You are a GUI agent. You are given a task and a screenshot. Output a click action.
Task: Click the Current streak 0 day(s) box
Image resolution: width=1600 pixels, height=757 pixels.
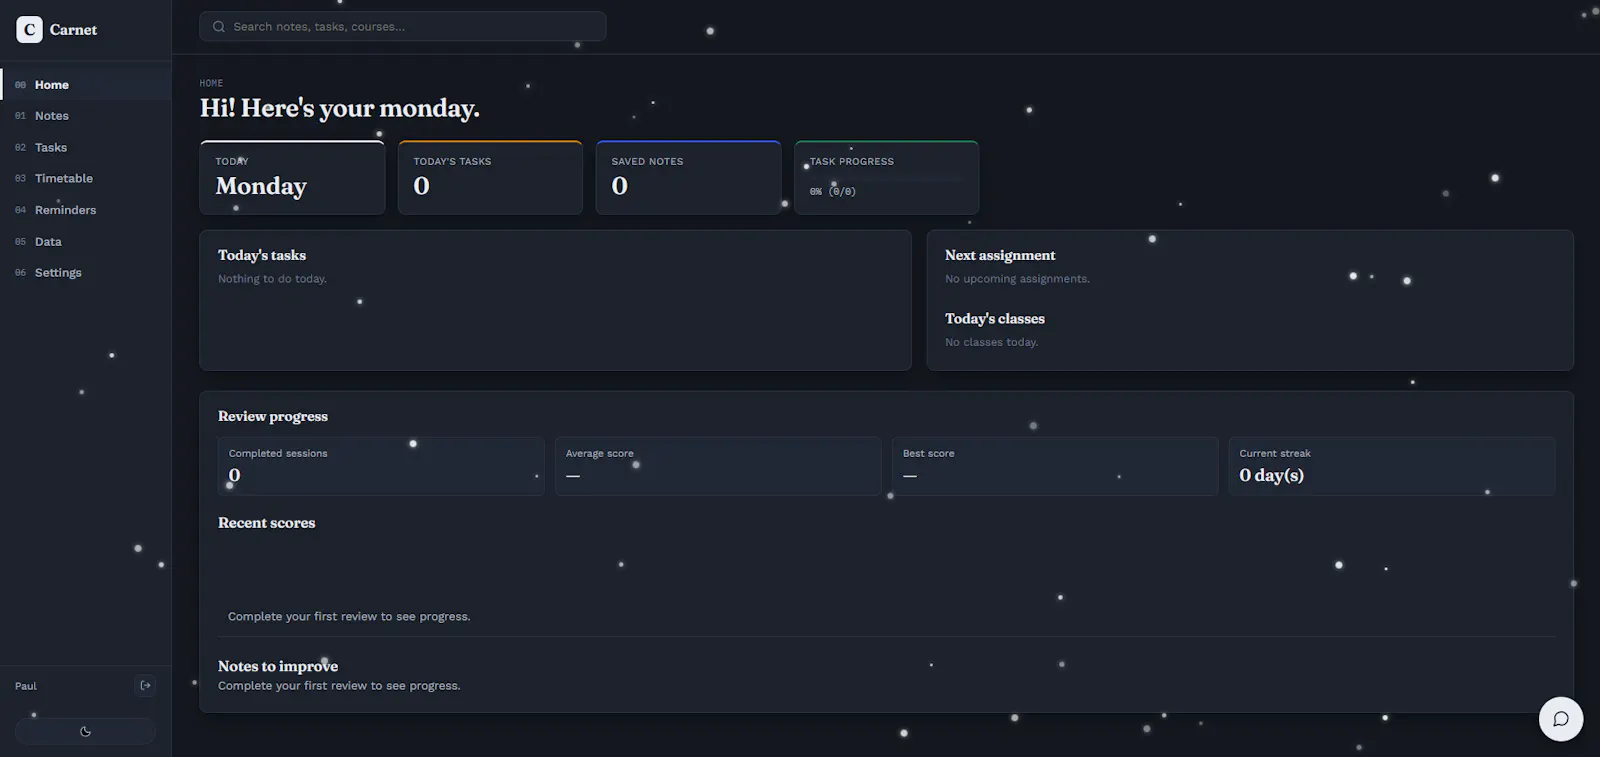click(x=1392, y=466)
